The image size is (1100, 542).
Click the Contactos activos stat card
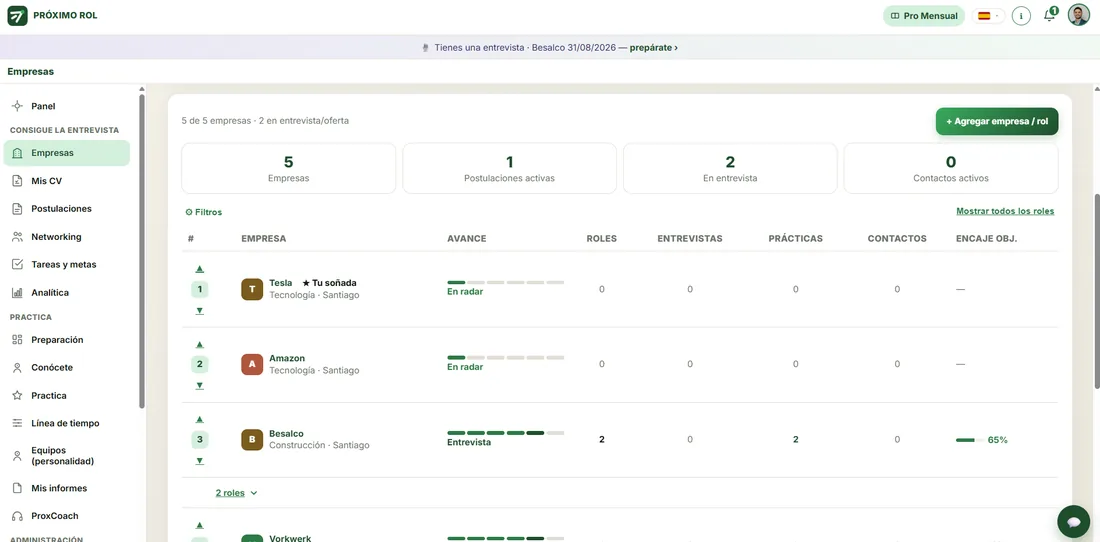tap(951, 168)
